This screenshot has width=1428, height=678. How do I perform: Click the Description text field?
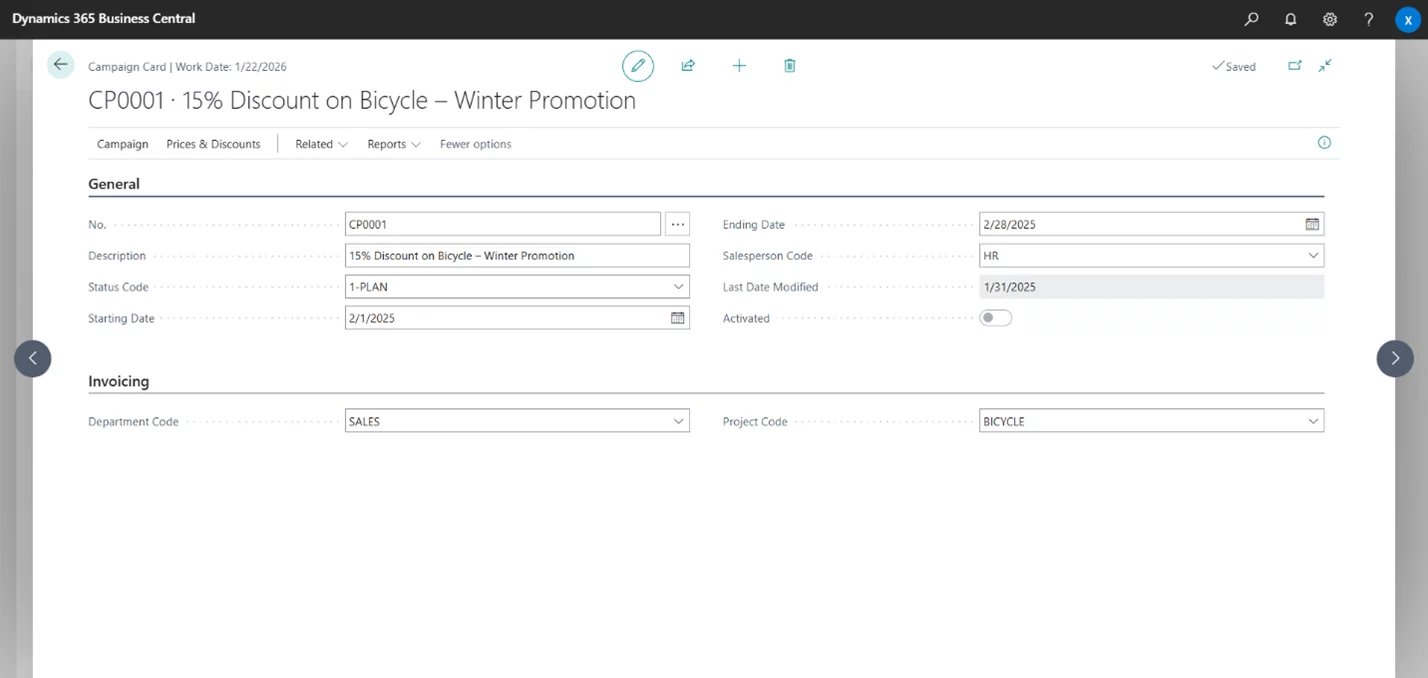[x=516, y=256]
